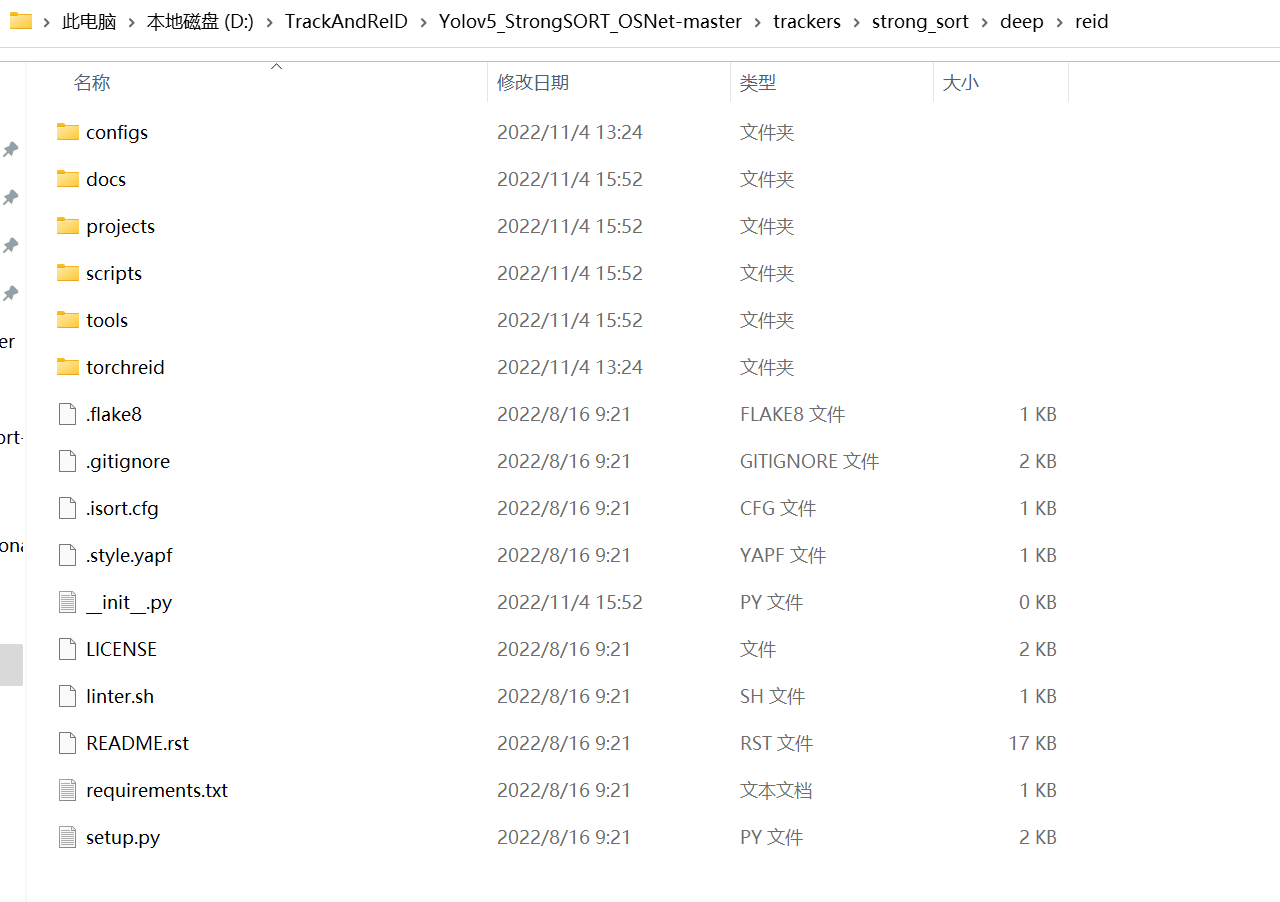Go to Yolov5_StrongSORT_OSNet-master breadcrumb folder
The width and height of the screenshot is (1280, 902).
pyautogui.click(x=590, y=21)
